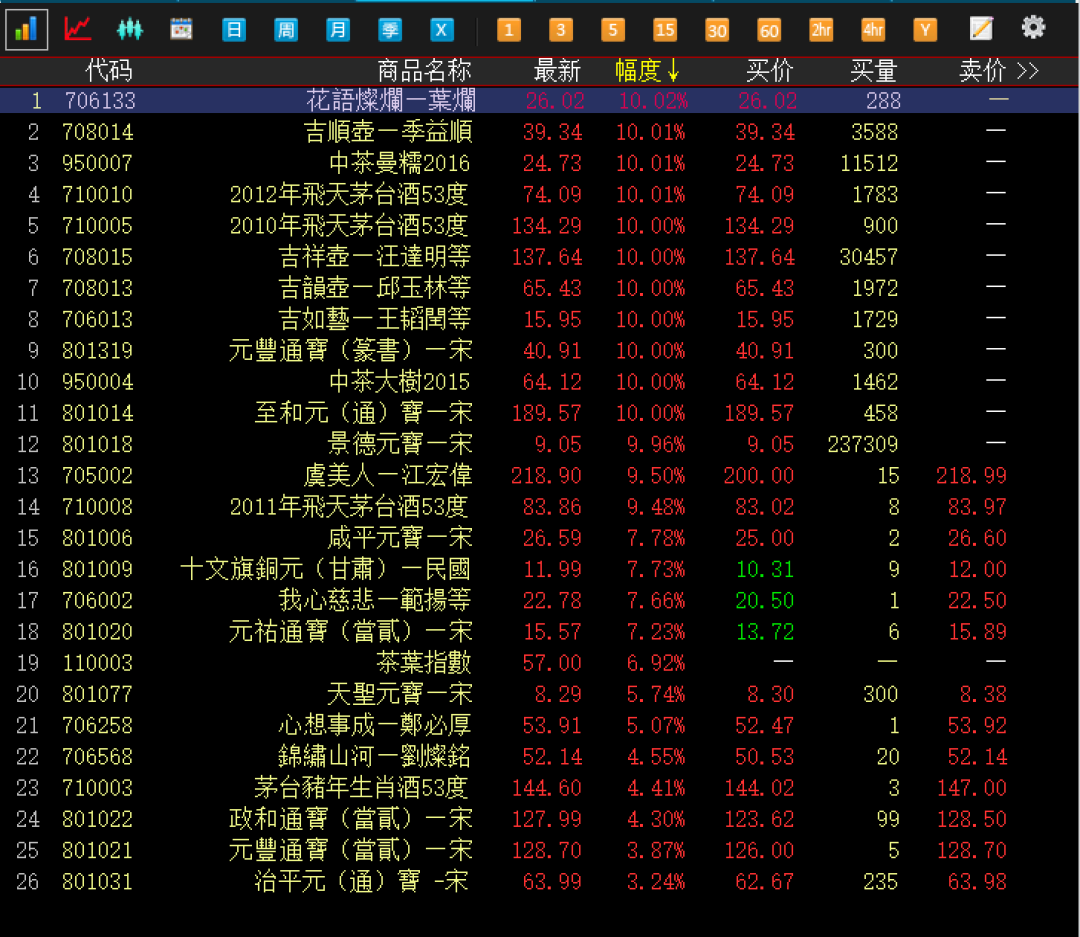The width and height of the screenshot is (1080, 937).
Task: Choose the 4hr interval icon
Action: coord(873,30)
